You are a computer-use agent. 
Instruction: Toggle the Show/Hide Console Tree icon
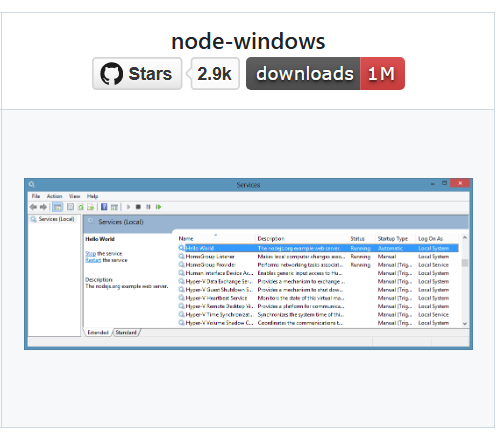(x=58, y=207)
